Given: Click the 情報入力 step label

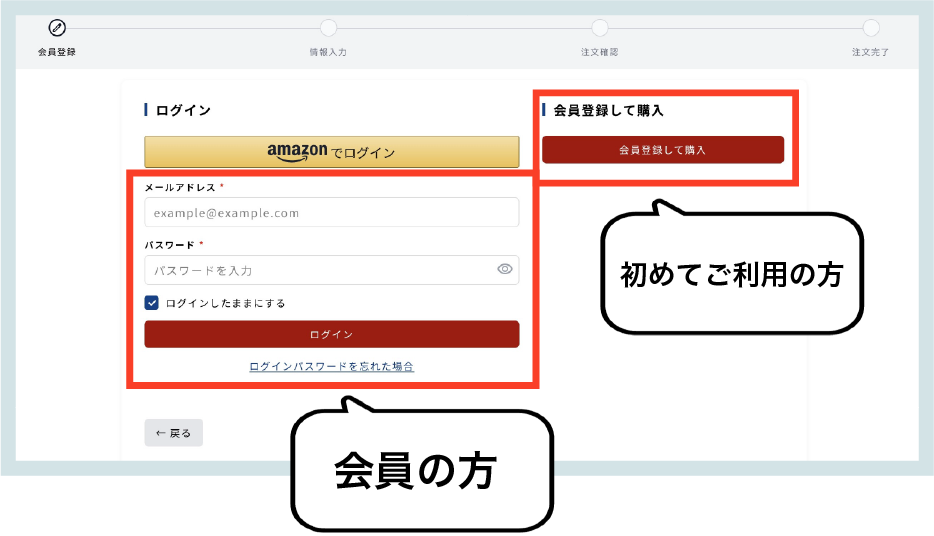Looking at the screenshot, I should click(328, 52).
